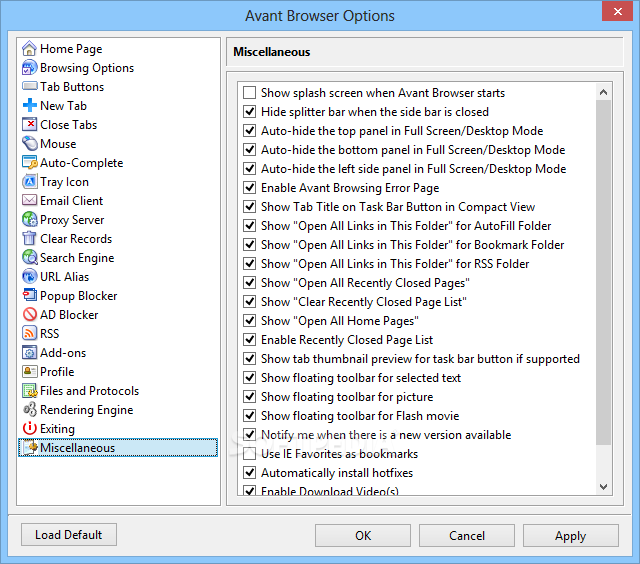Click the Files and Protocols icon
The height and width of the screenshot is (564, 640).
coord(29,391)
